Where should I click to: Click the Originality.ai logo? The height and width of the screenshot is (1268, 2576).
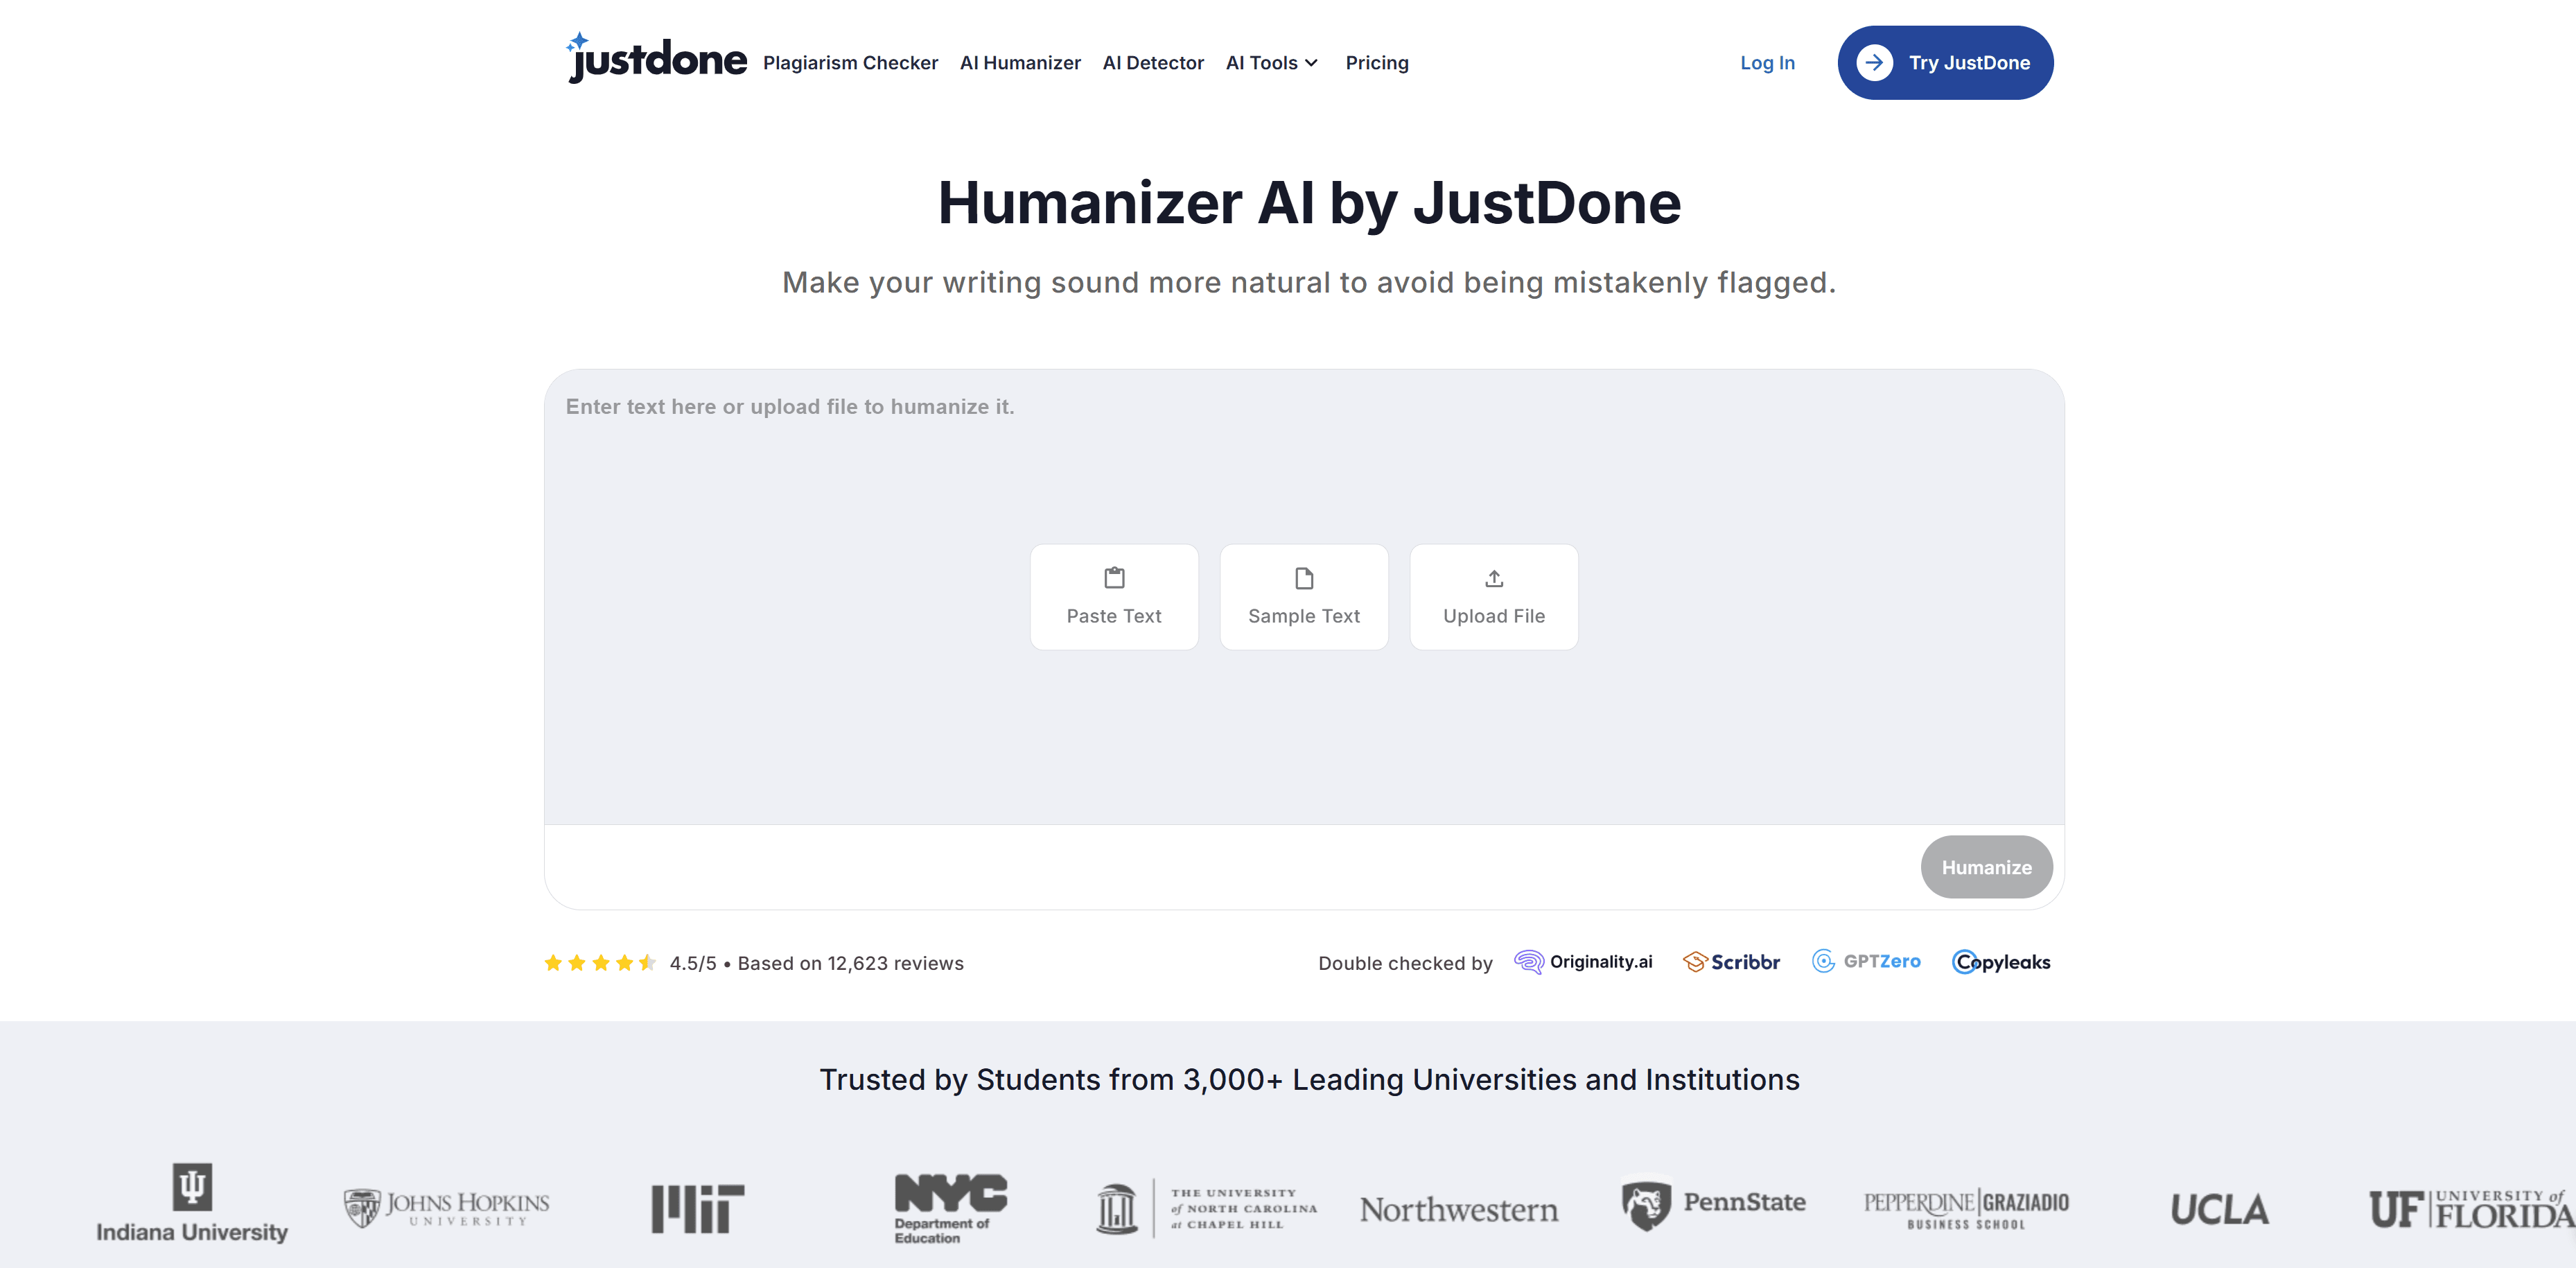coord(1583,962)
